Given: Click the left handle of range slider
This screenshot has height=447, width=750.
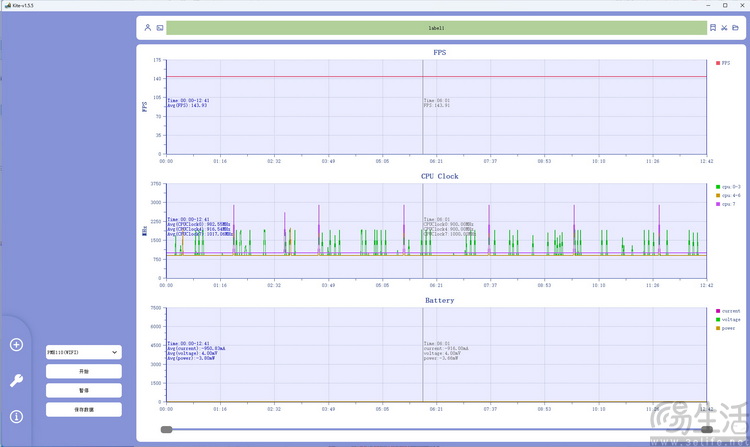Looking at the screenshot, I should pyautogui.click(x=167, y=429).
